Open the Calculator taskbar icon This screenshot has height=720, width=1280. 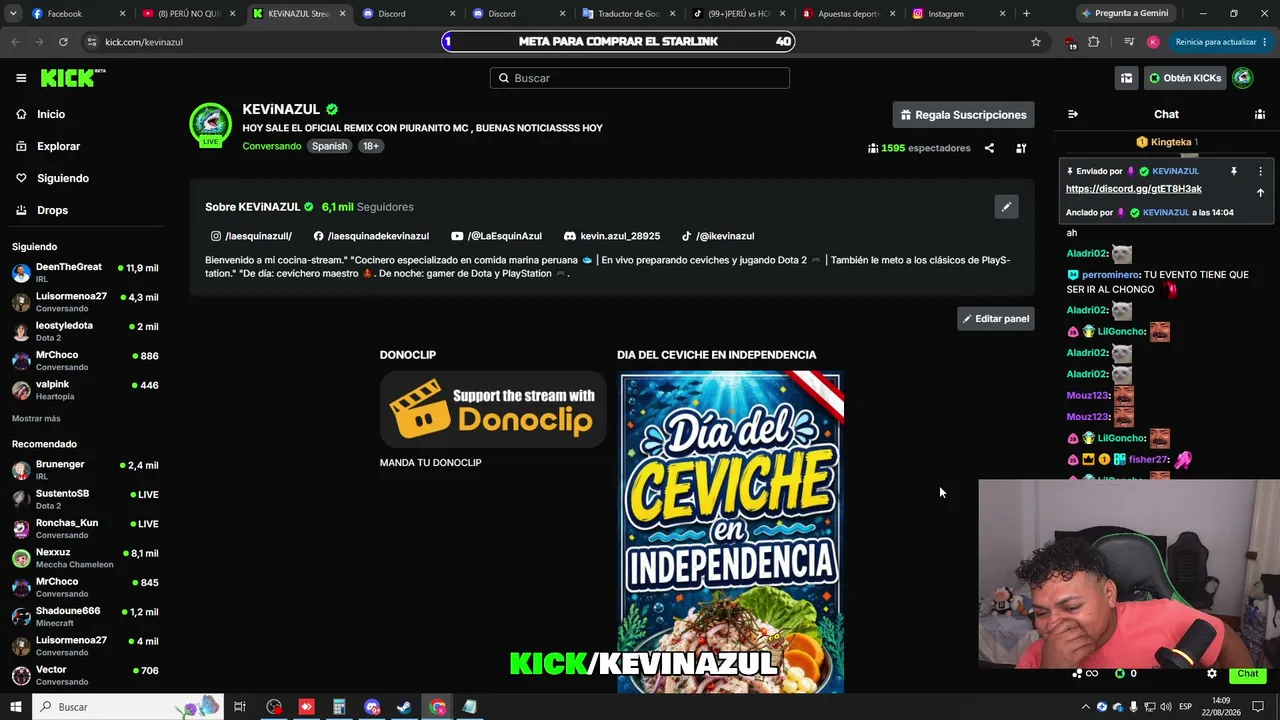tap(339, 707)
